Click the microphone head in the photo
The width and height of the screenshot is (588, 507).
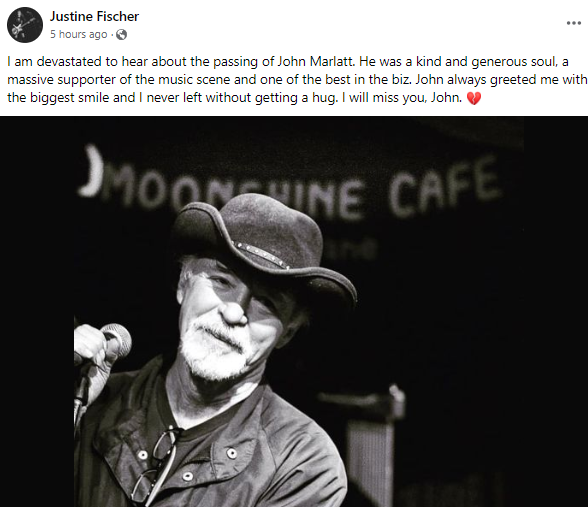tap(117, 340)
